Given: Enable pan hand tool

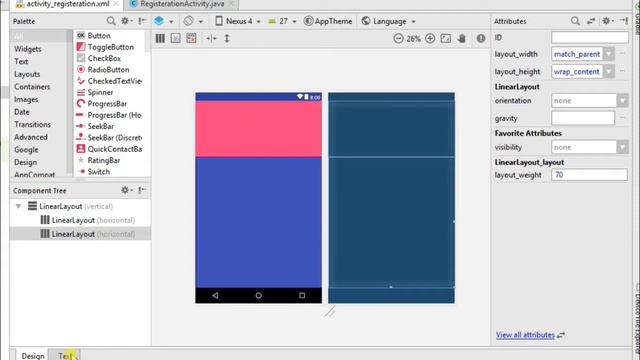Looking at the screenshot, I should (462, 38).
